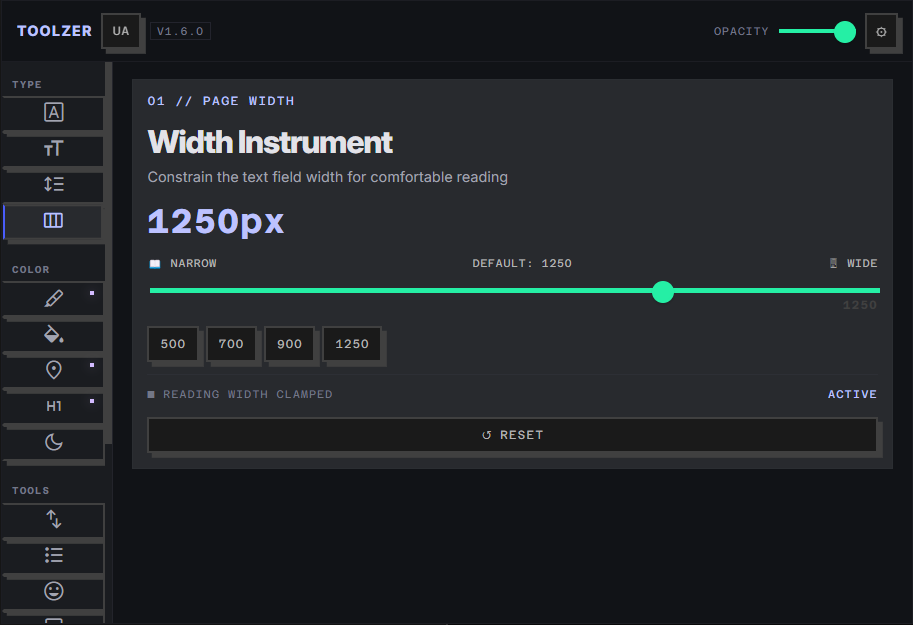The width and height of the screenshot is (913, 625).
Task: Click the Width Instrument heading
Action: pyautogui.click(x=270, y=142)
